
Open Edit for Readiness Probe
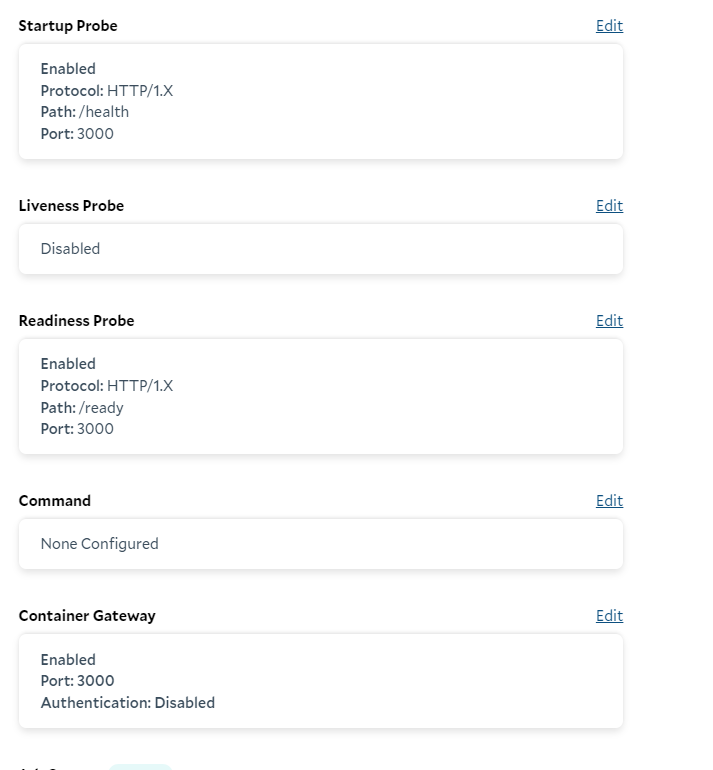click(x=609, y=320)
